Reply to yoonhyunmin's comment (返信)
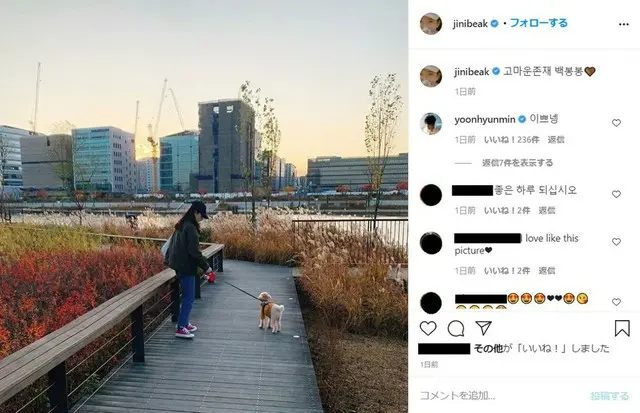Image resolution: width=640 pixels, height=413 pixels. click(x=556, y=140)
